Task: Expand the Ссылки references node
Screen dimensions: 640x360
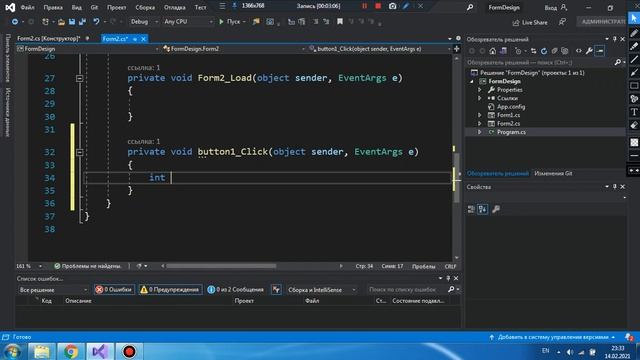Action: pyautogui.click(x=480, y=98)
